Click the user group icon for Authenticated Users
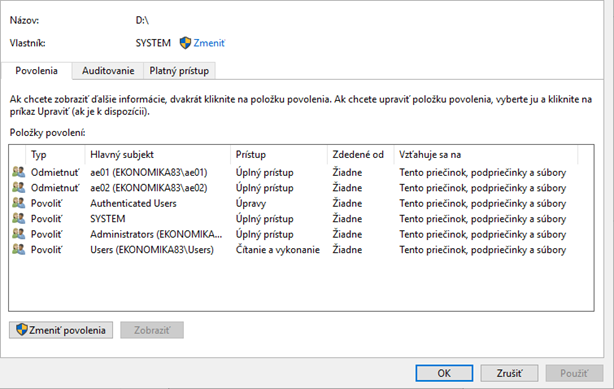 pyautogui.click(x=18, y=203)
